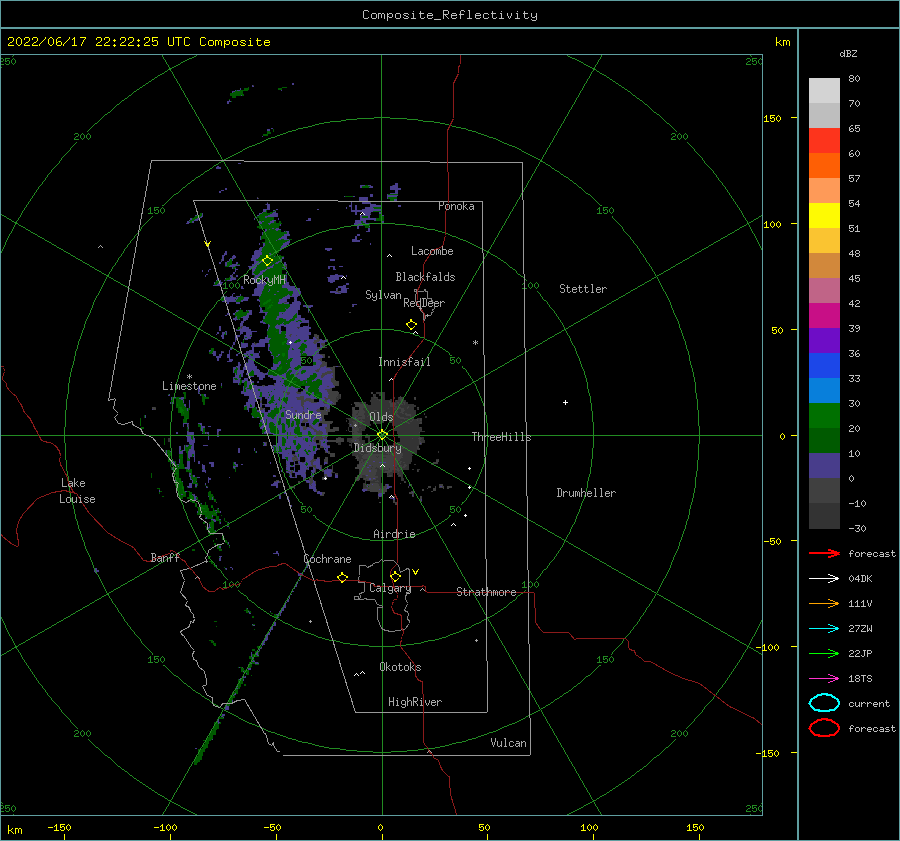Screen dimensions: 900x841
Task: Click the RedDeer city label
Action: 424,303
